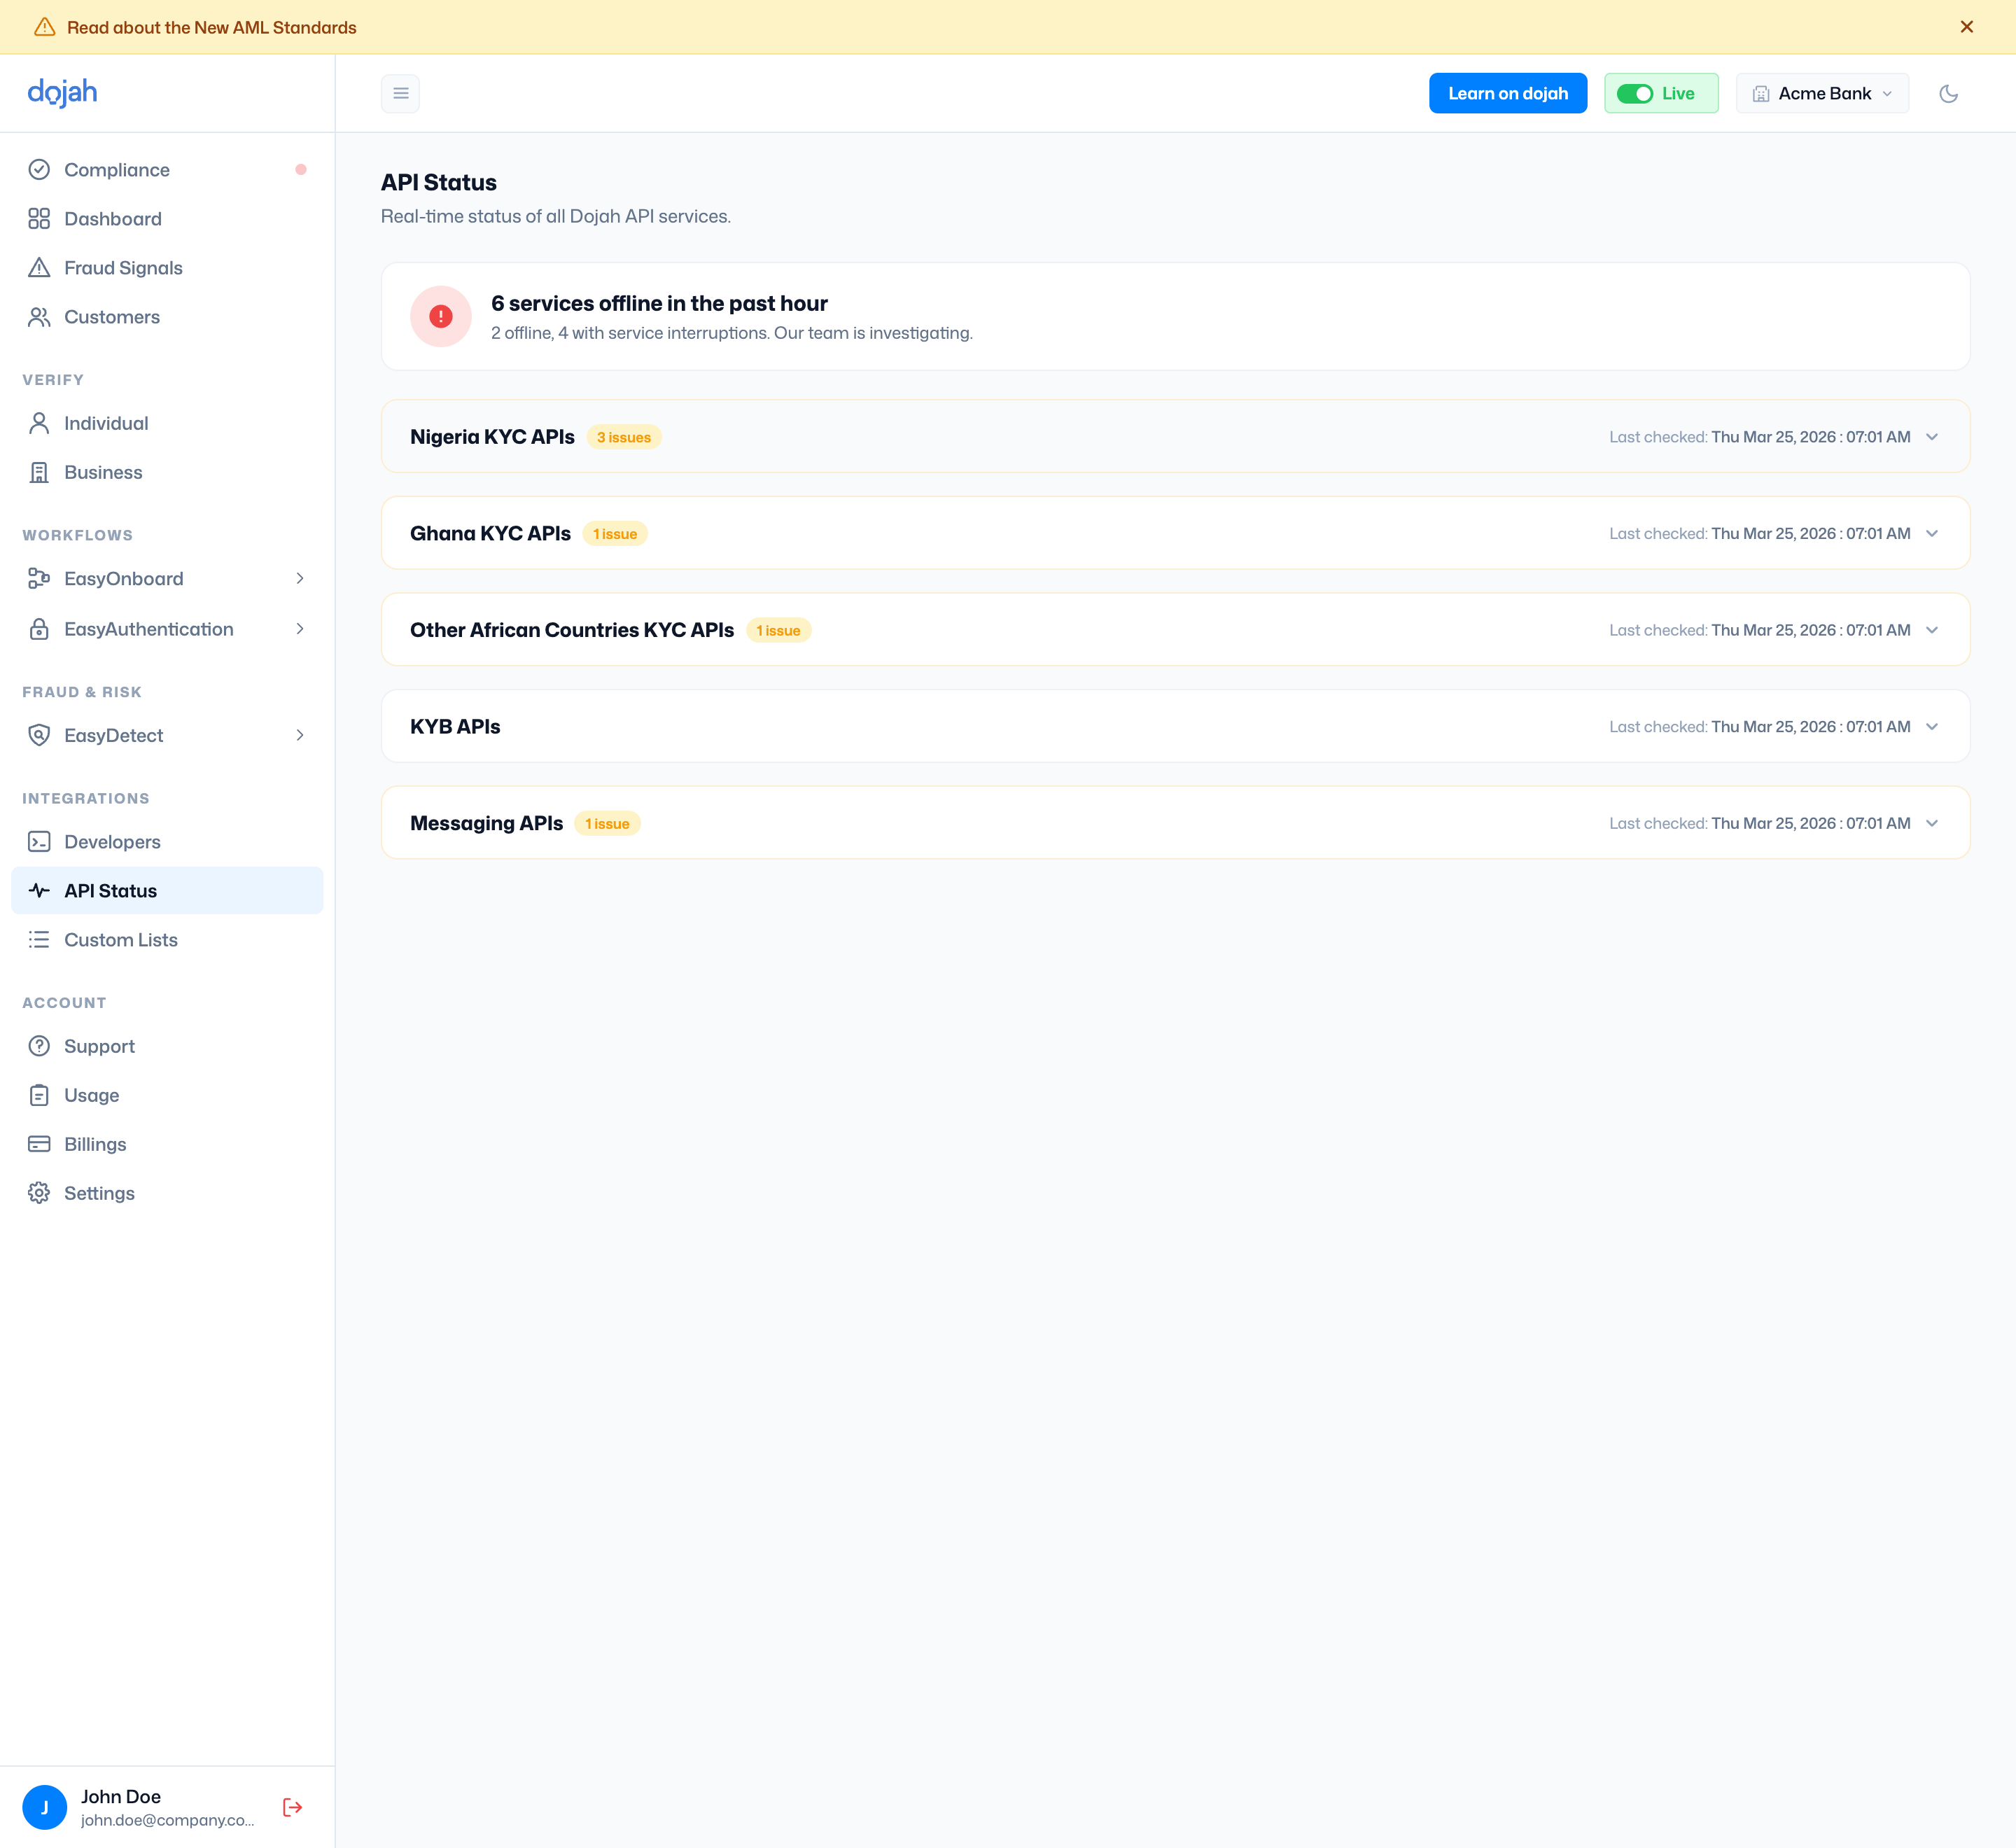The height and width of the screenshot is (1848, 2016).
Task: Expand the EasyOnboard submenu arrow
Action: click(299, 578)
